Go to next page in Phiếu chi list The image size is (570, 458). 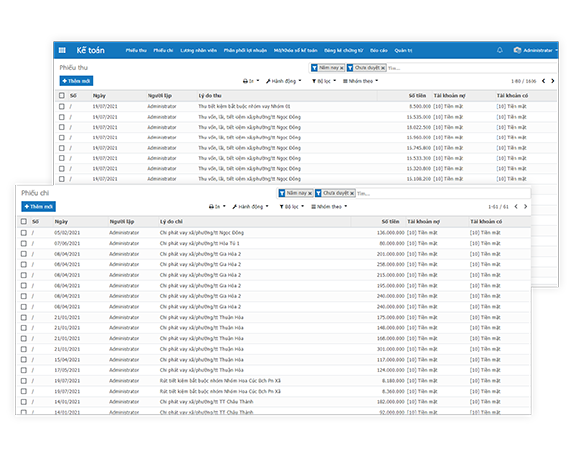[525, 206]
